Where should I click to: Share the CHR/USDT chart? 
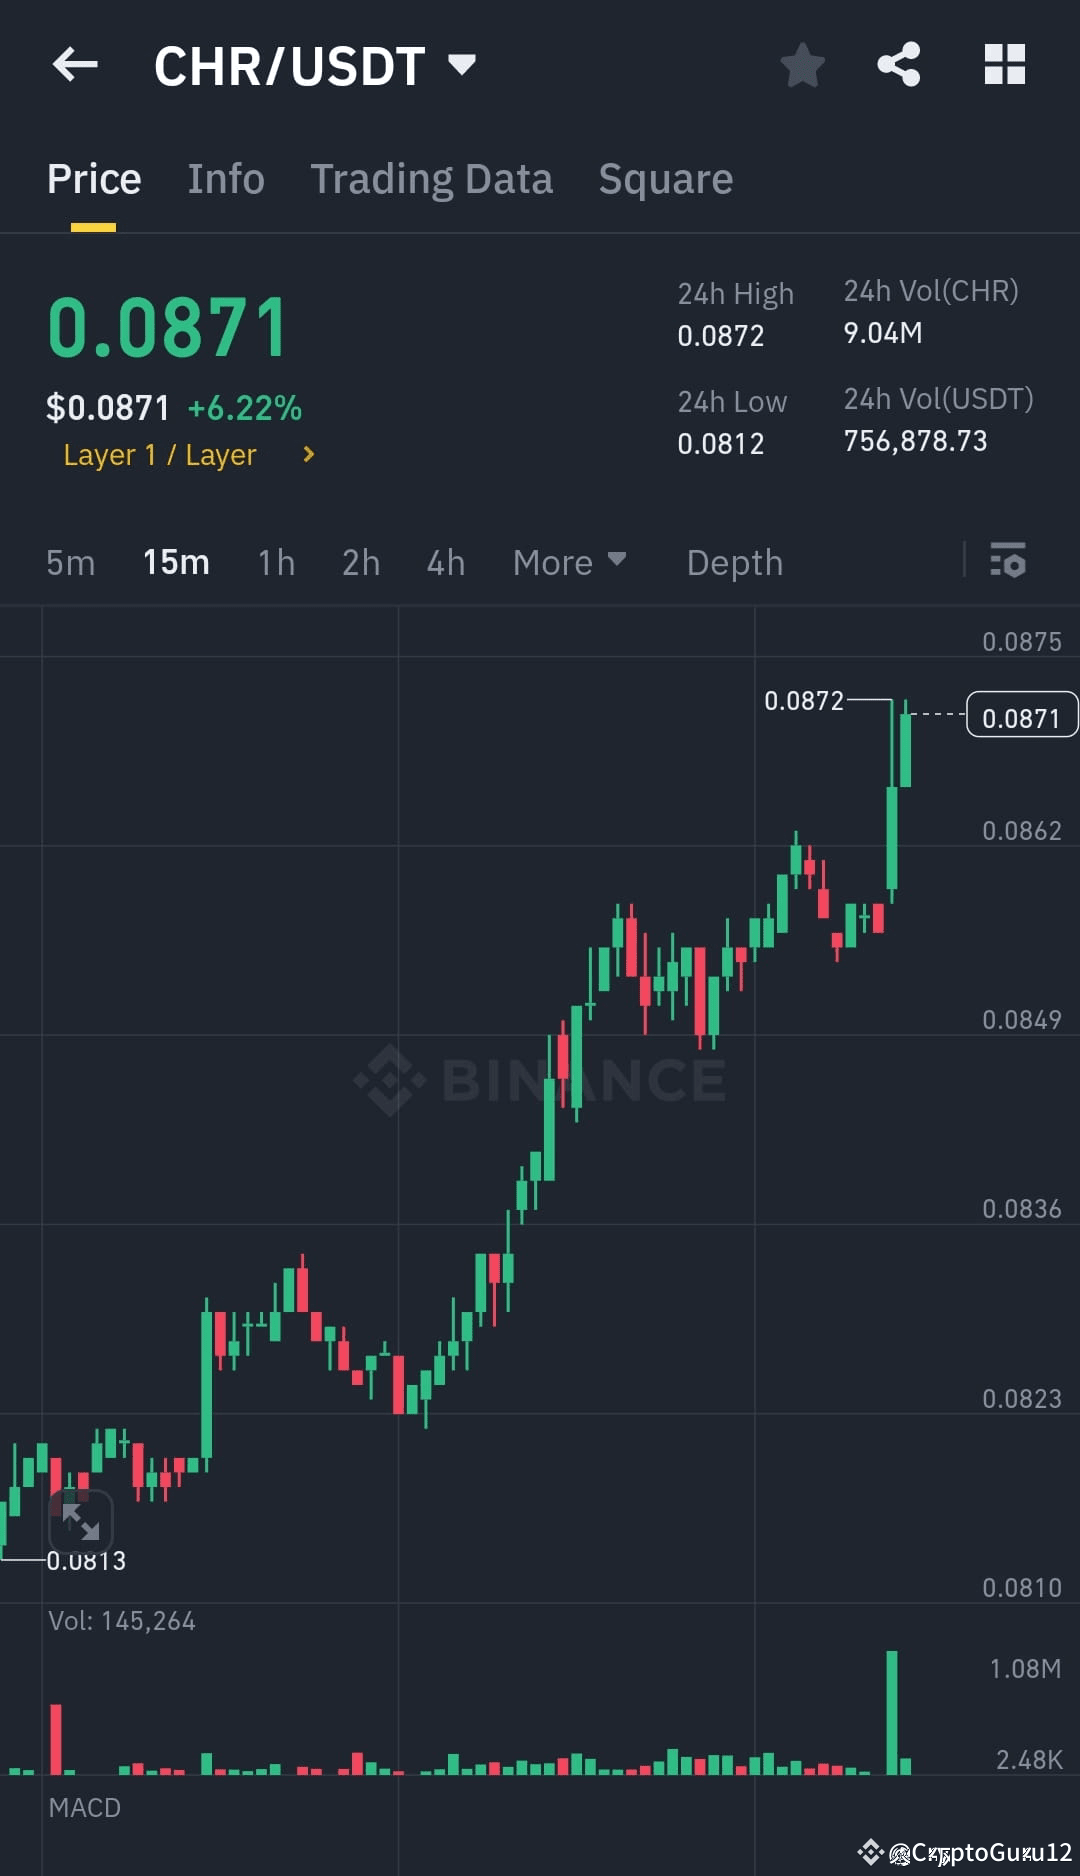click(x=898, y=64)
